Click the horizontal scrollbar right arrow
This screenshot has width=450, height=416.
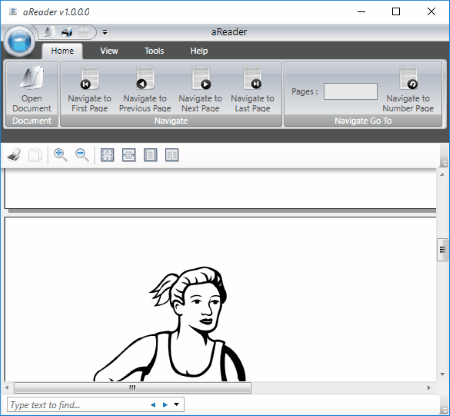point(429,388)
